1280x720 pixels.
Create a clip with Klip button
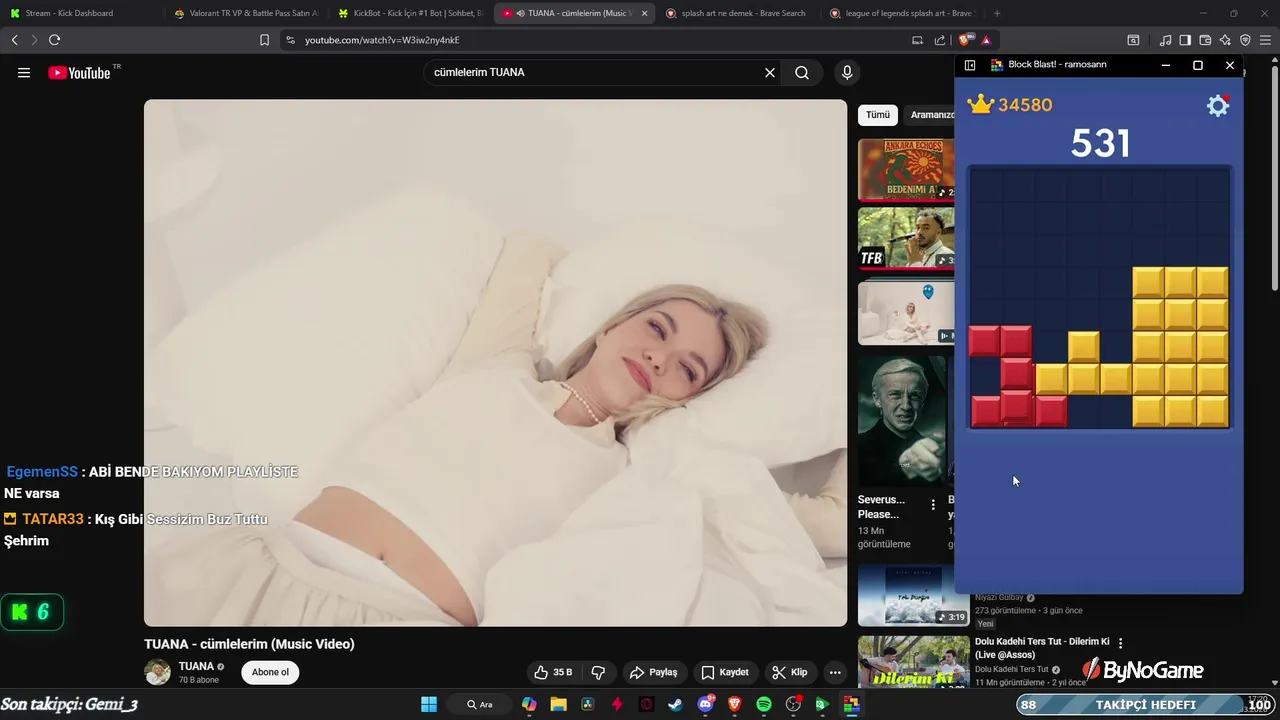pyautogui.click(x=790, y=672)
